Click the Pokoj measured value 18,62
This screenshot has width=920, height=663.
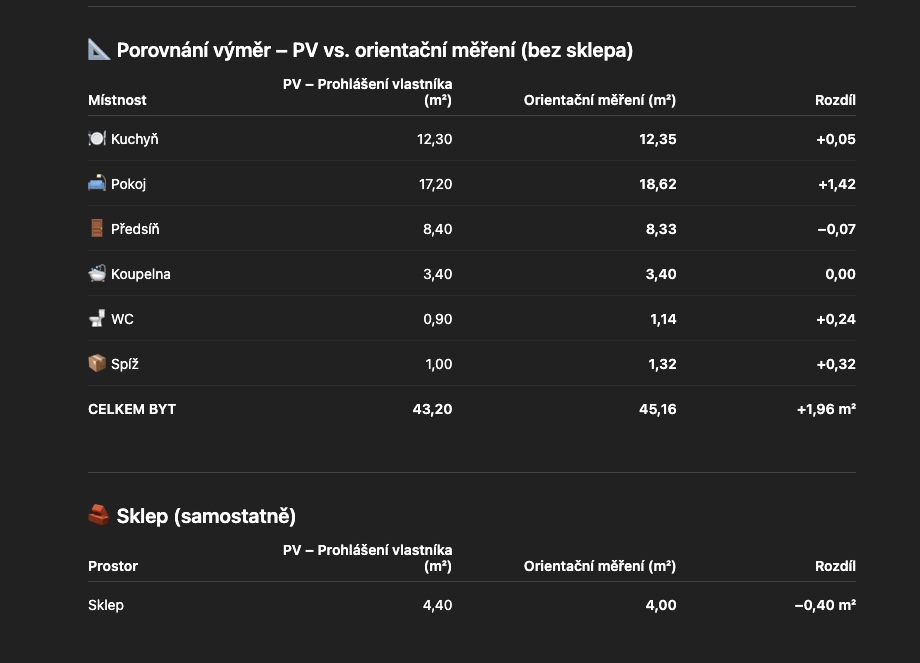click(658, 184)
